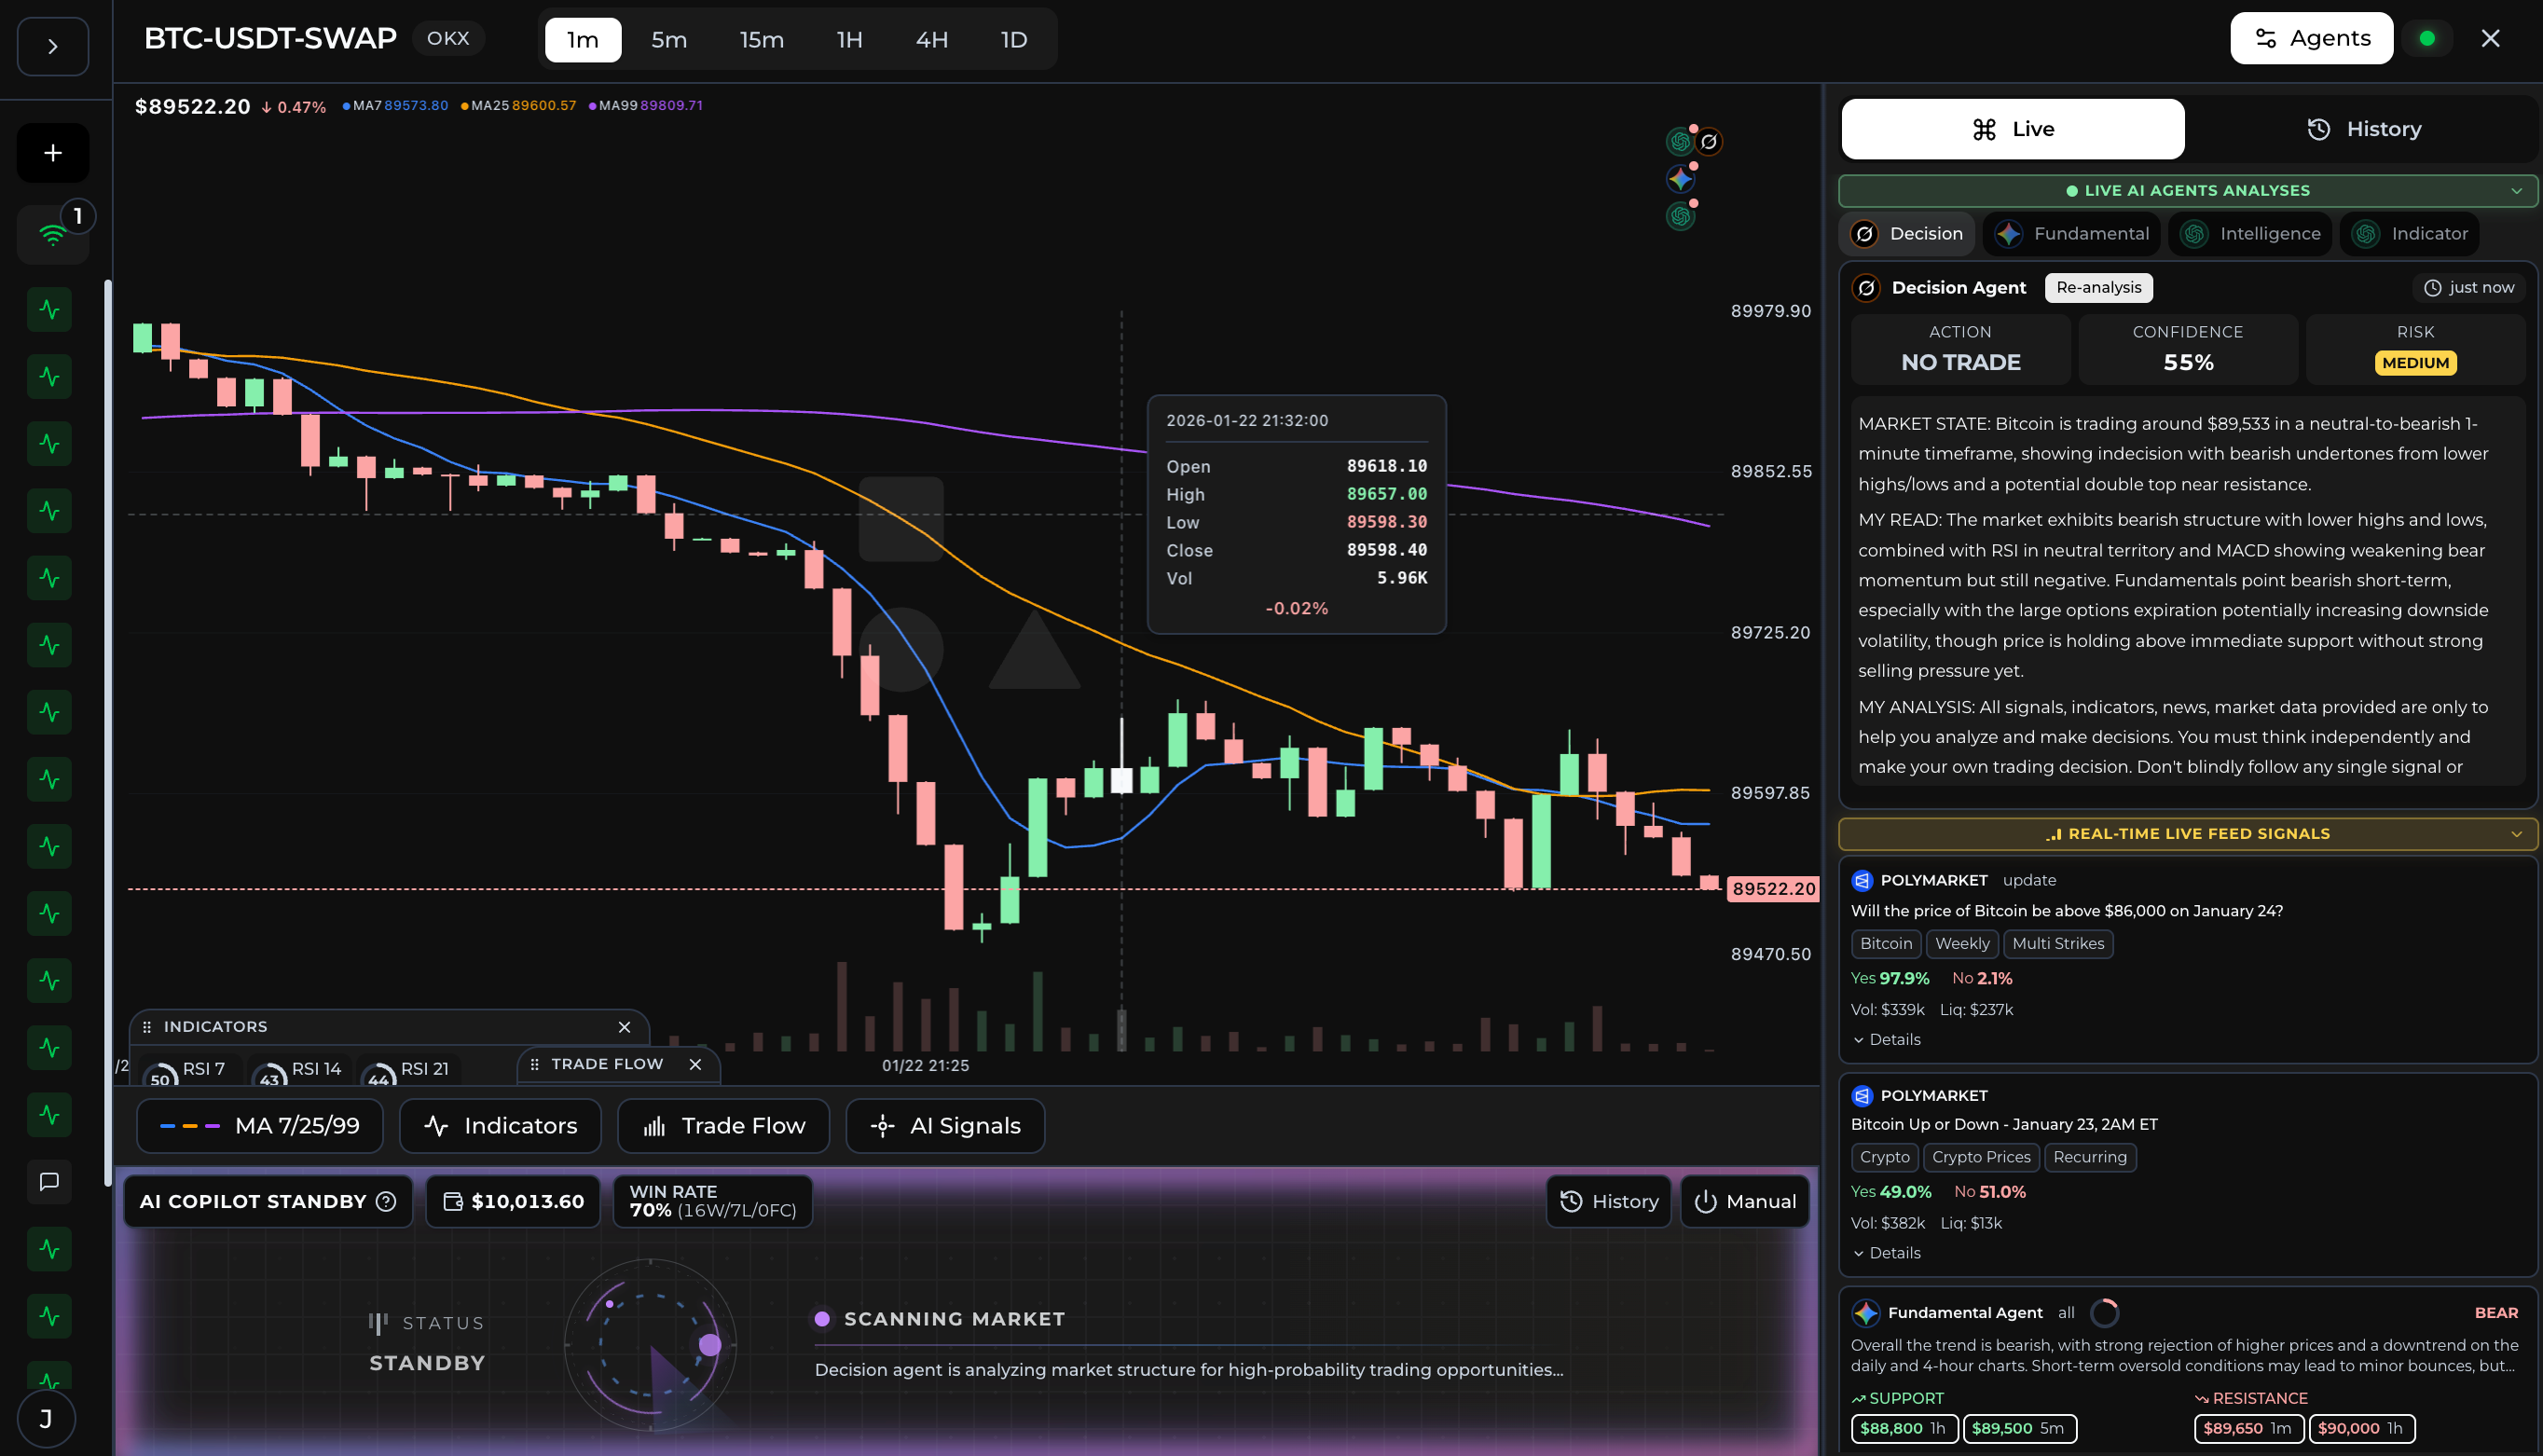The width and height of the screenshot is (2543, 1456).
Task: Click the Re-analysis button on the Decision Agent
Action: tap(2099, 287)
